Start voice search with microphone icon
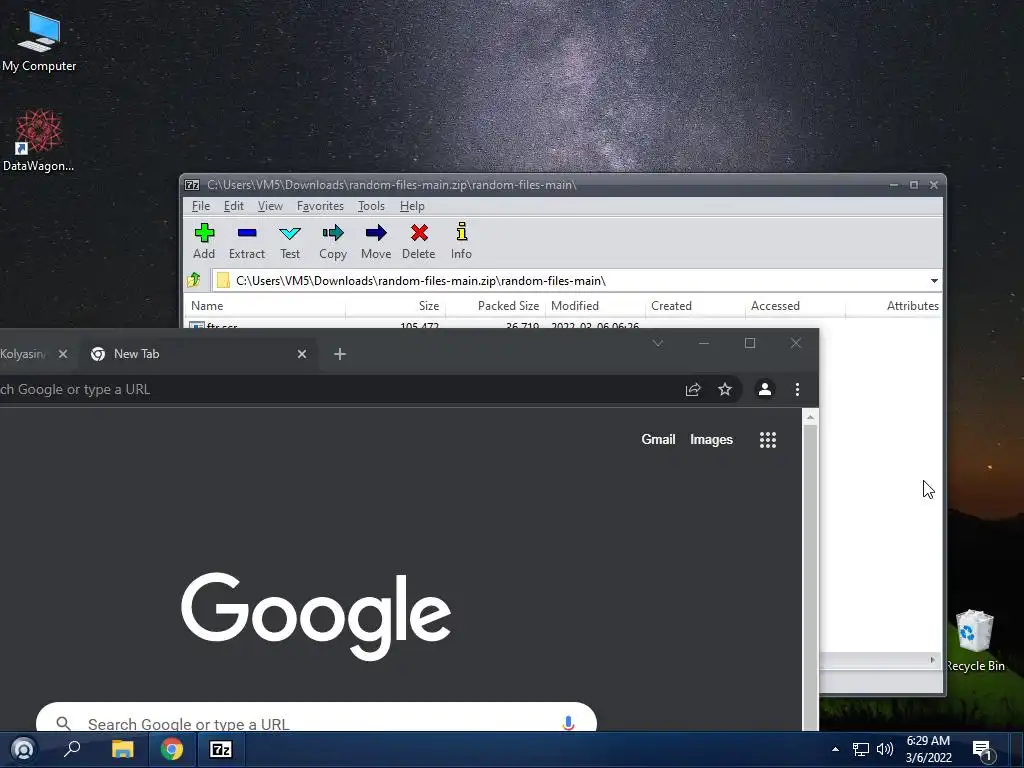This screenshot has height=768, width=1024. (x=568, y=723)
